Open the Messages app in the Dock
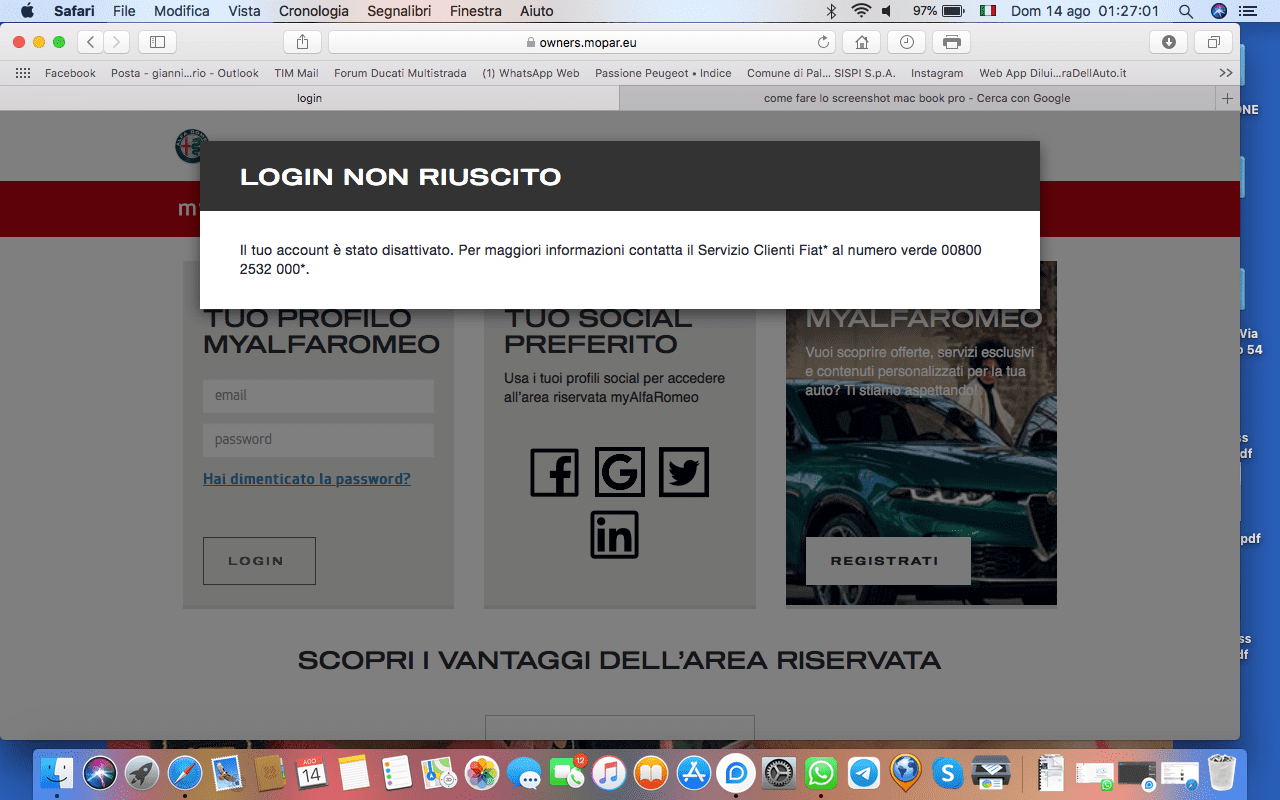The width and height of the screenshot is (1280, 800). coord(524,773)
